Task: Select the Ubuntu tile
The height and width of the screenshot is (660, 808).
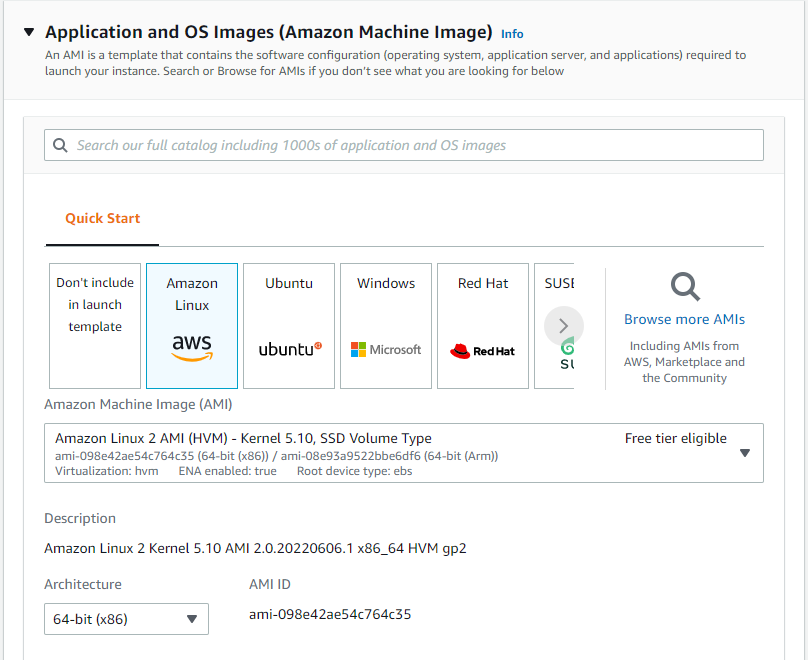Action: (289, 326)
